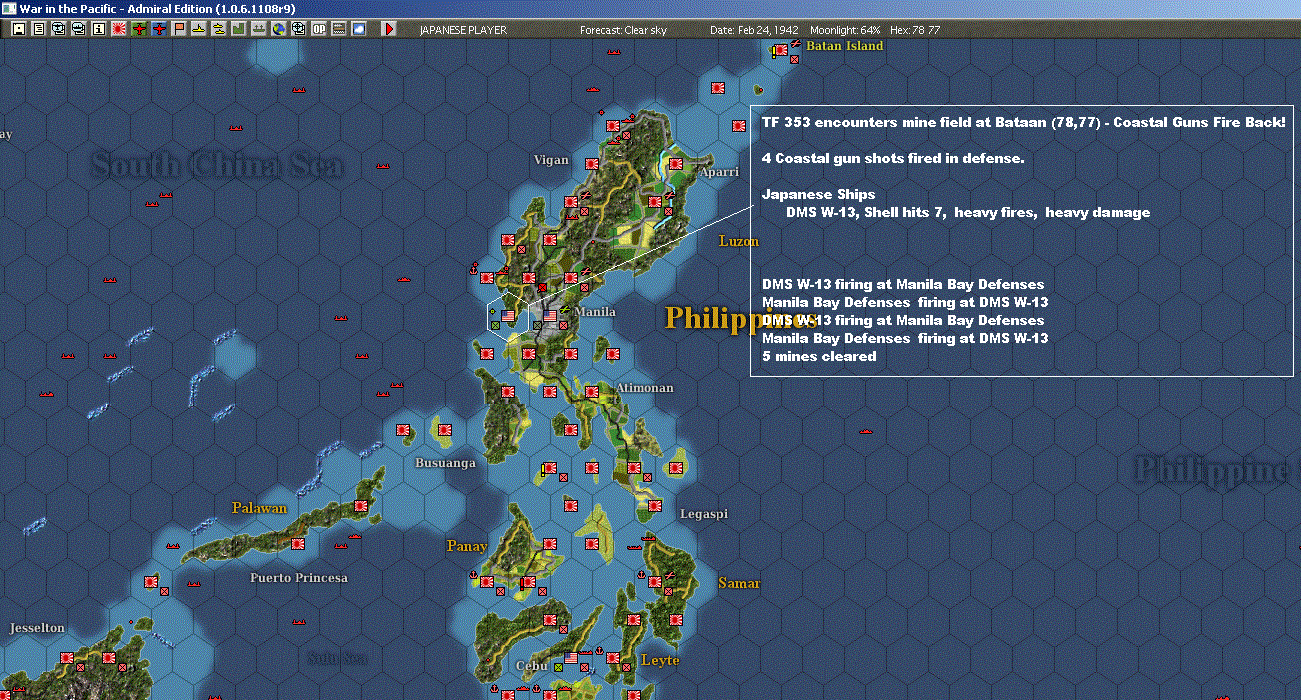Viewport: 1301px width, 700px height.
Task: Click the Luzon island label
Action: click(739, 241)
